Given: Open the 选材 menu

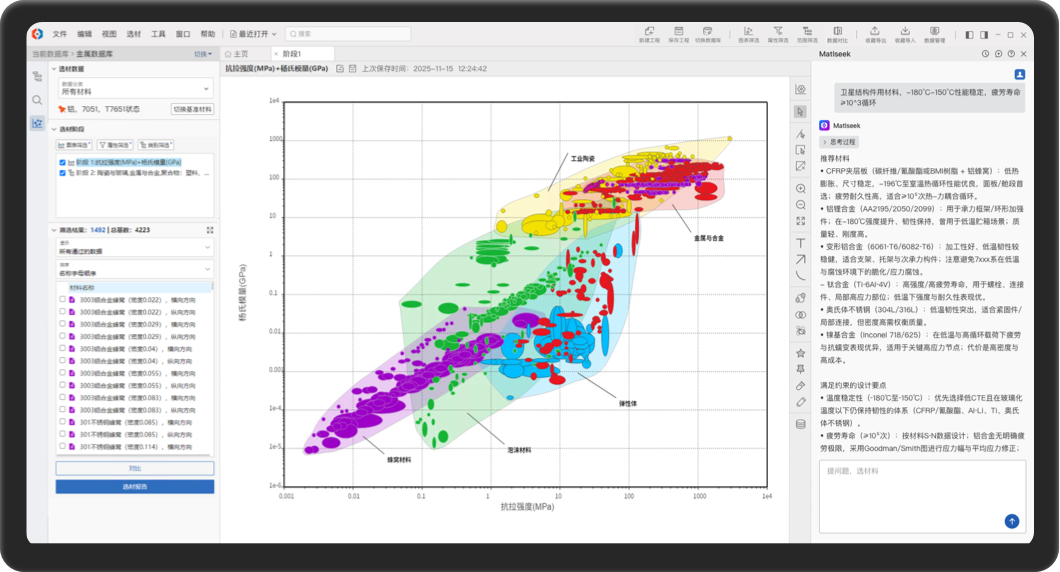Looking at the screenshot, I should tap(134, 34).
